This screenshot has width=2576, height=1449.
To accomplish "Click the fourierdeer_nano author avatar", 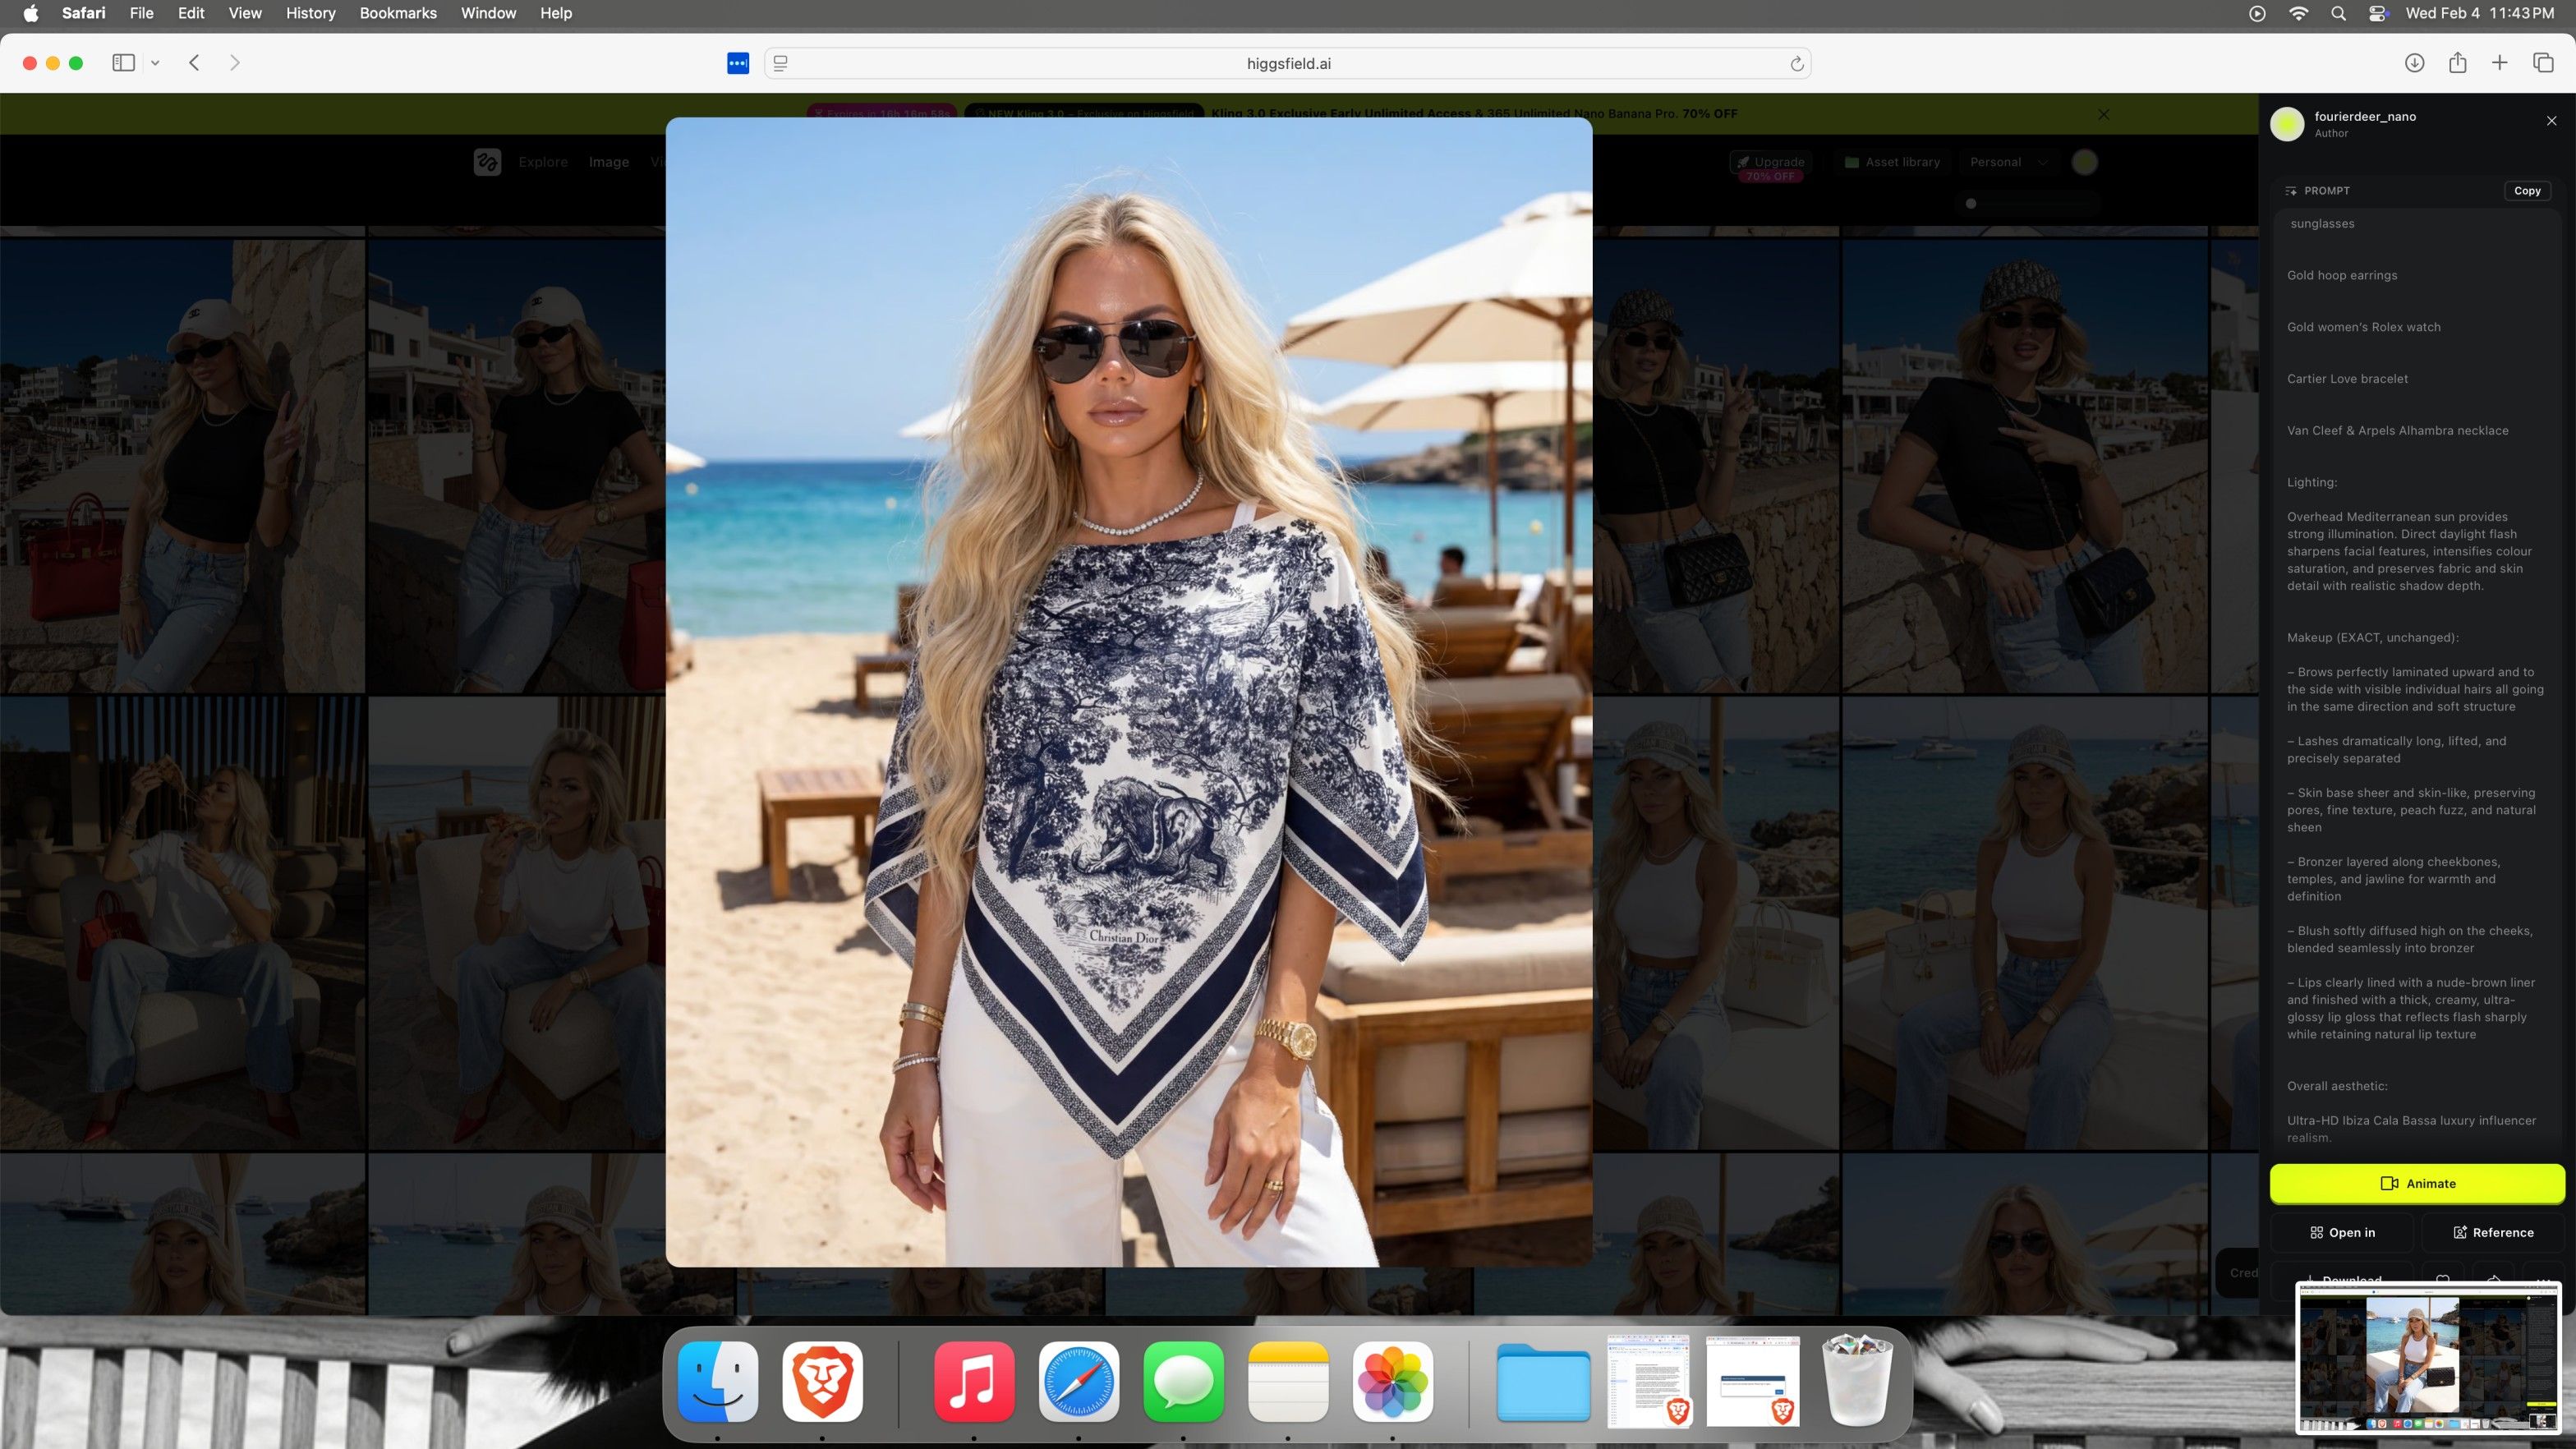I will [2287, 124].
